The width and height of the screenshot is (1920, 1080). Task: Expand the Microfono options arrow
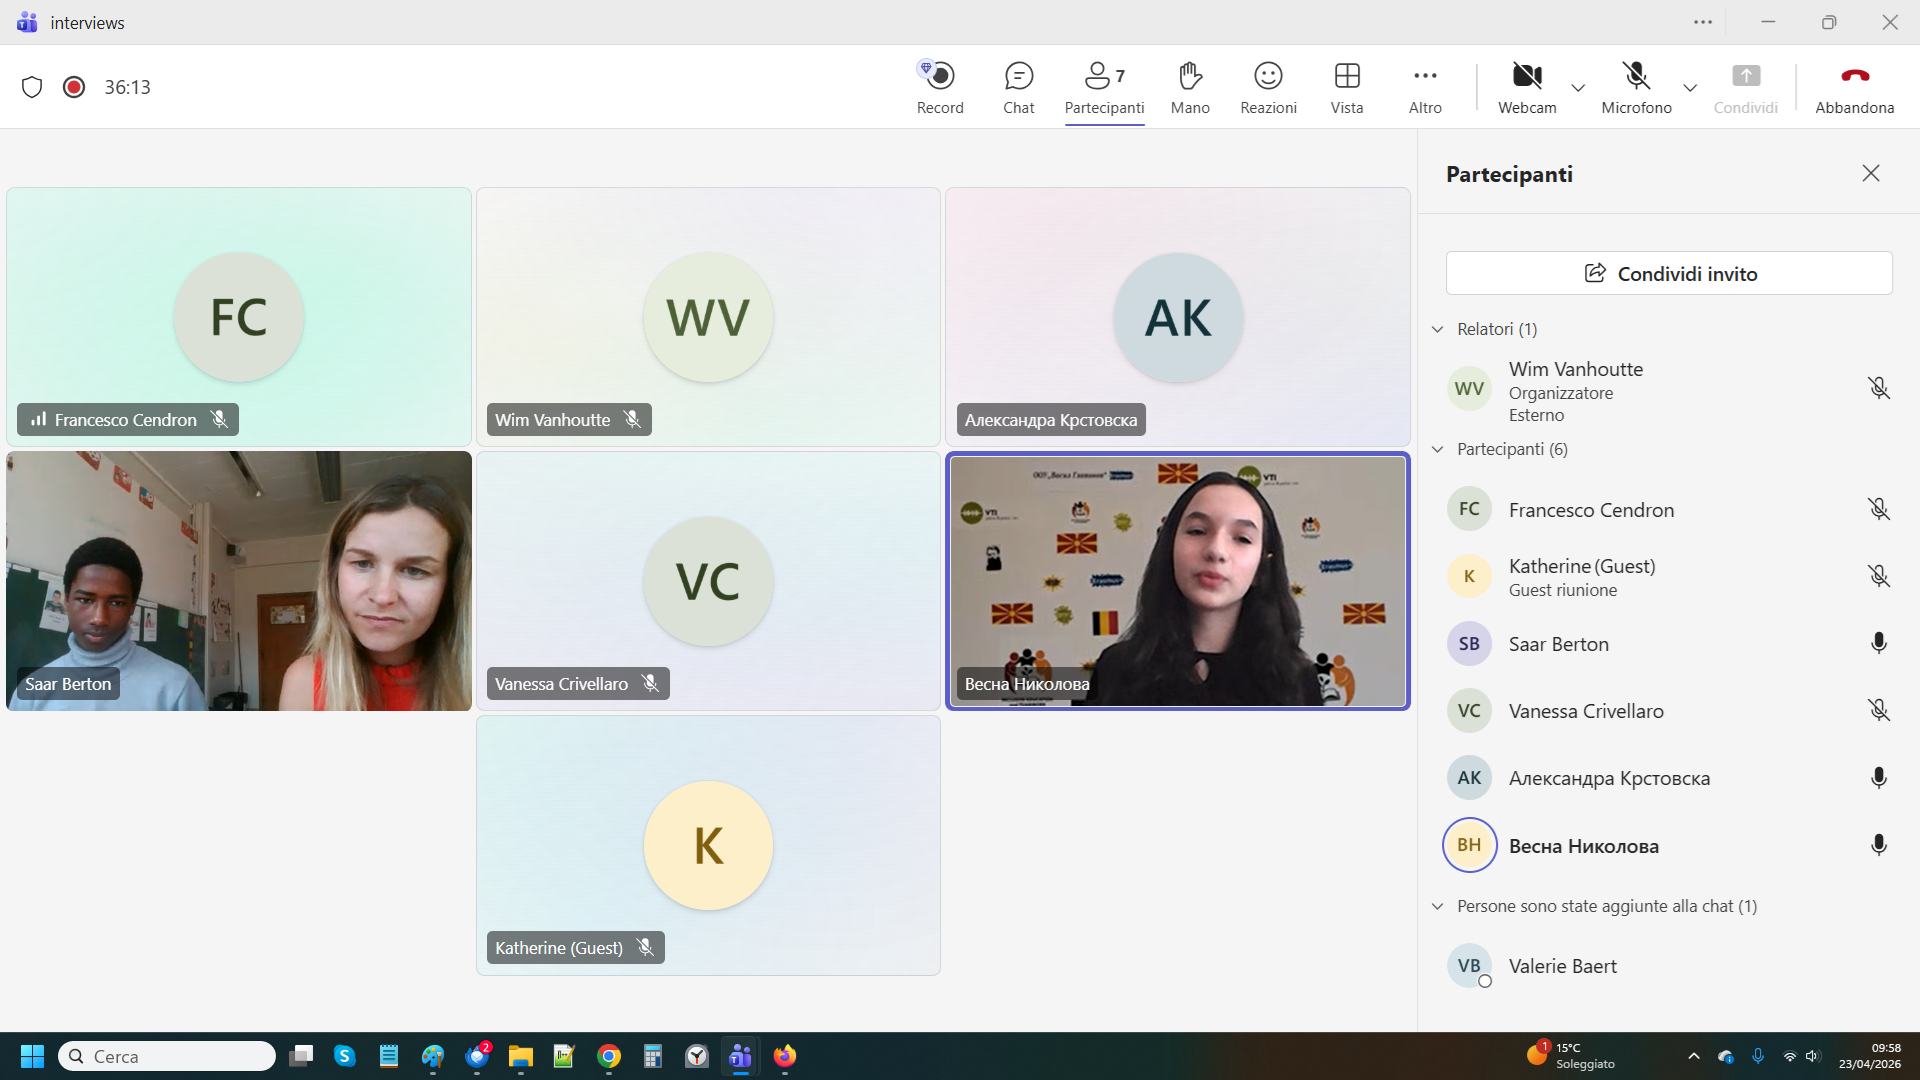click(1690, 88)
